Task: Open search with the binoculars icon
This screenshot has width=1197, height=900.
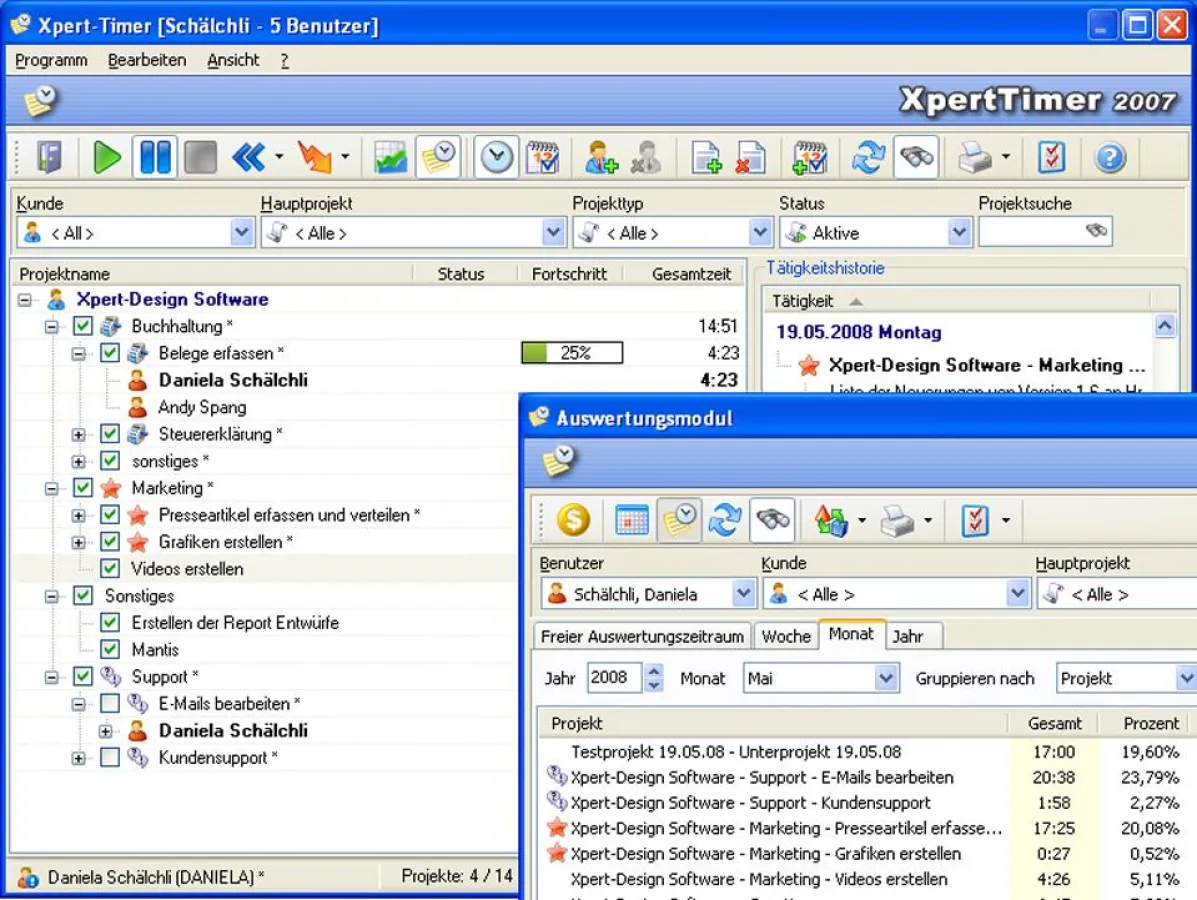Action: [917, 156]
